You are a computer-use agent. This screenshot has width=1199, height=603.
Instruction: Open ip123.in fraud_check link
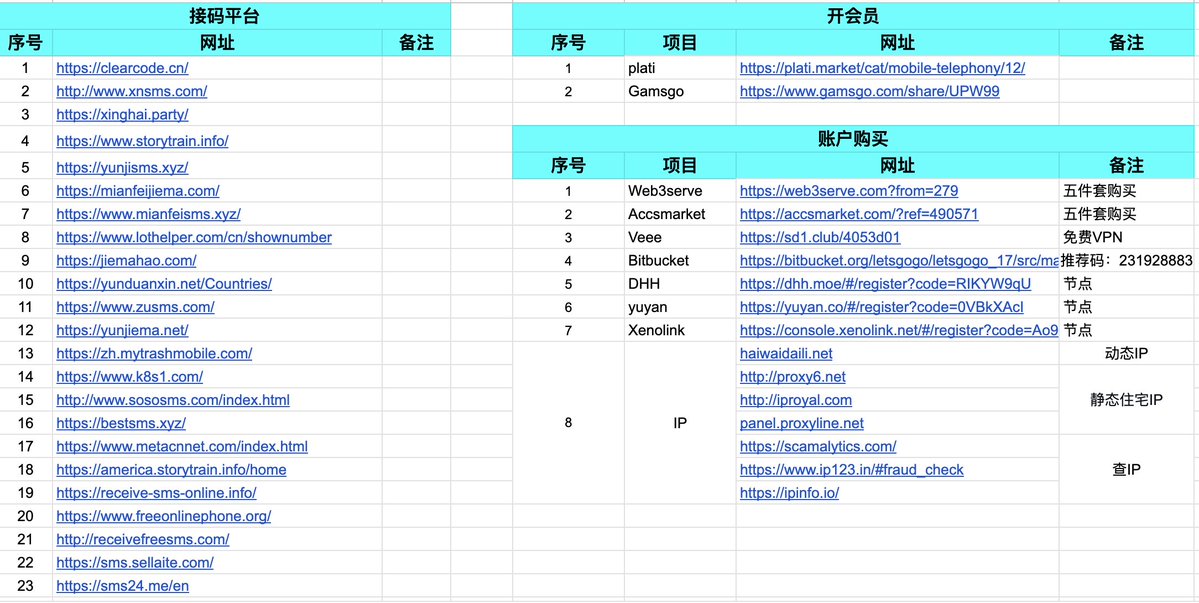(x=852, y=469)
